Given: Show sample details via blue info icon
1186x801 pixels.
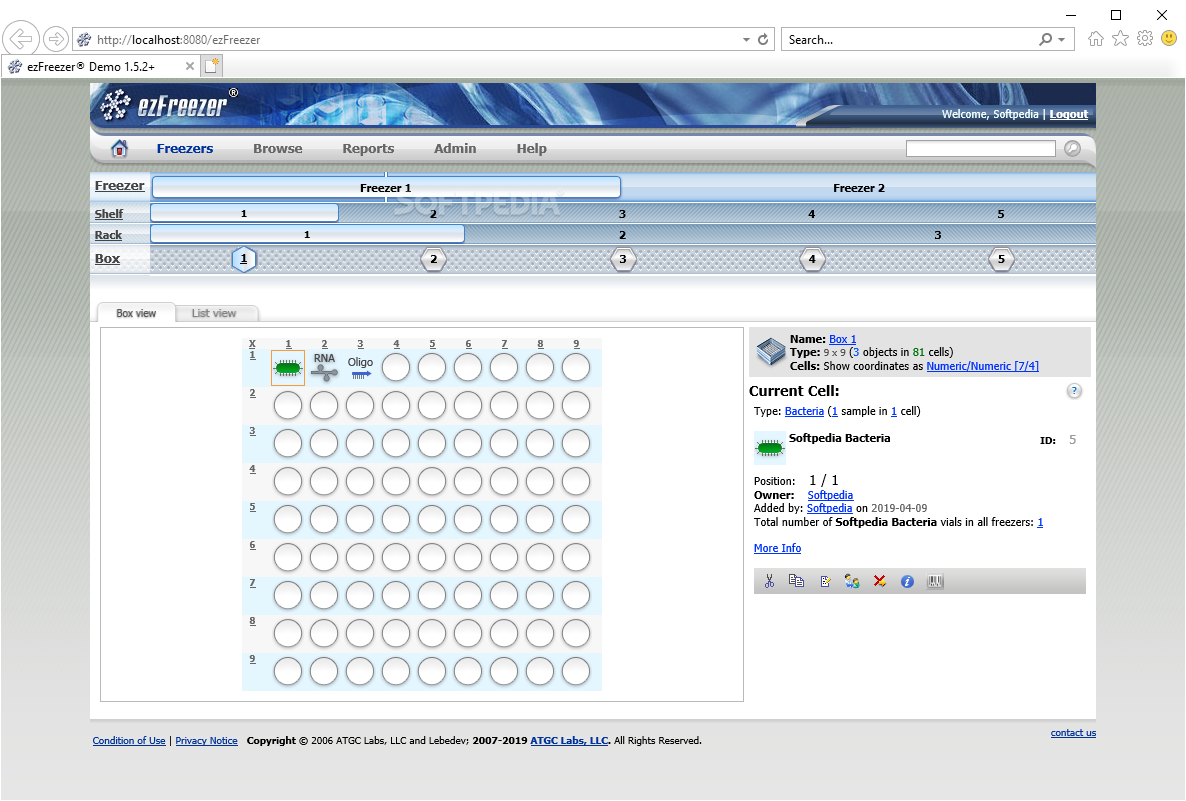Looking at the screenshot, I should (x=907, y=581).
